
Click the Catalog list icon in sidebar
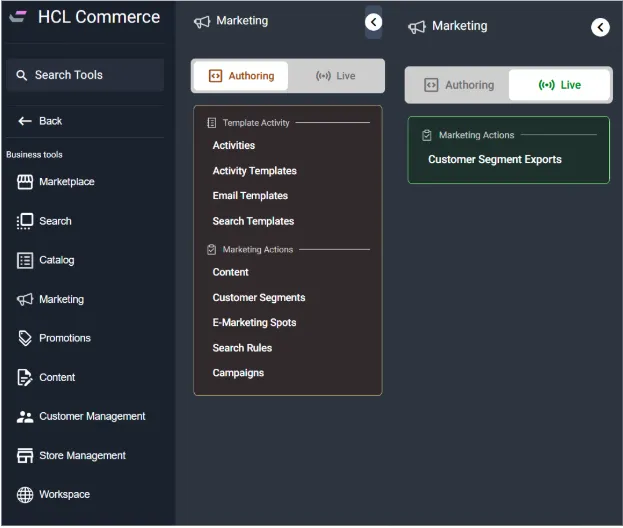click(x=25, y=260)
